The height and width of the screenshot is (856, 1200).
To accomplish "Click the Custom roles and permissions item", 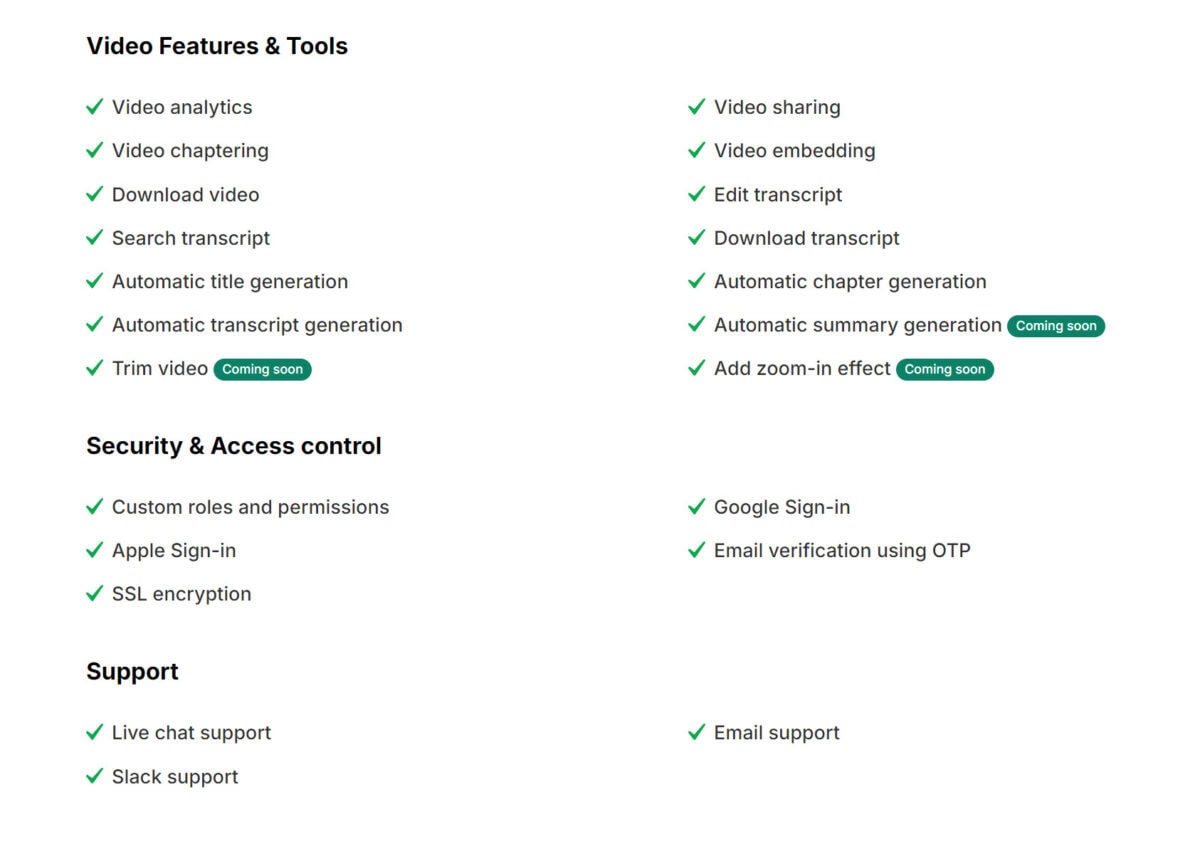I will (250, 507).
